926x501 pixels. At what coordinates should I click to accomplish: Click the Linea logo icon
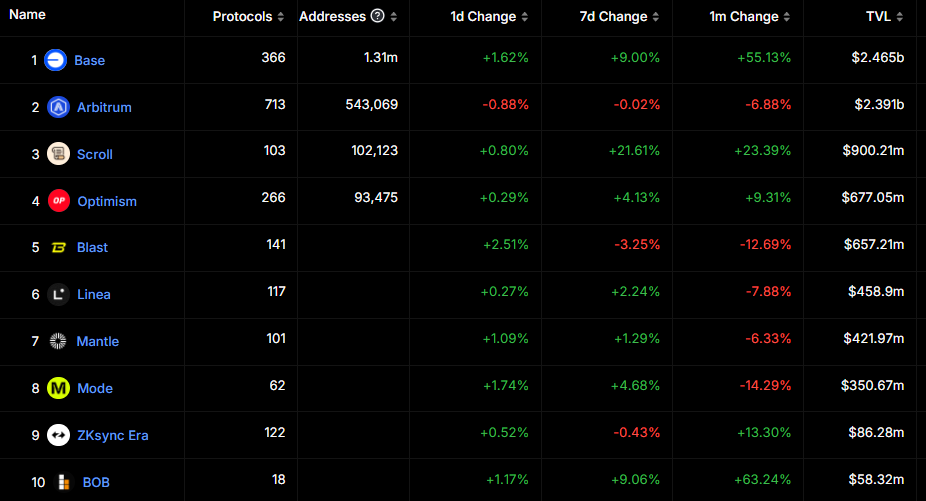[59, 294]
